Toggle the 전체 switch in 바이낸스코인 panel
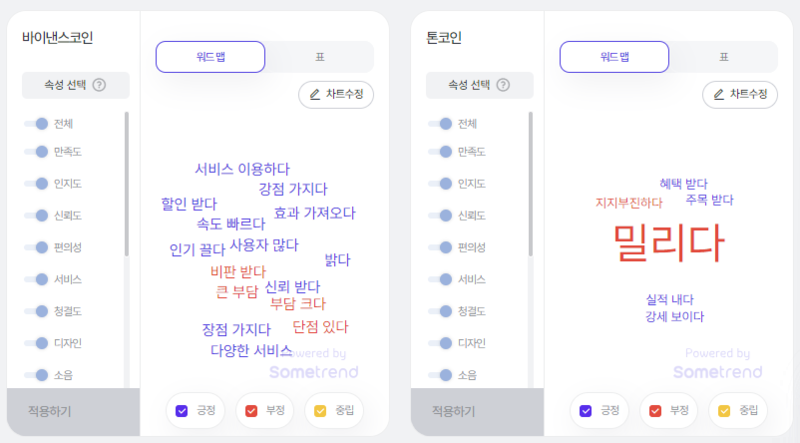 [36, 124]
